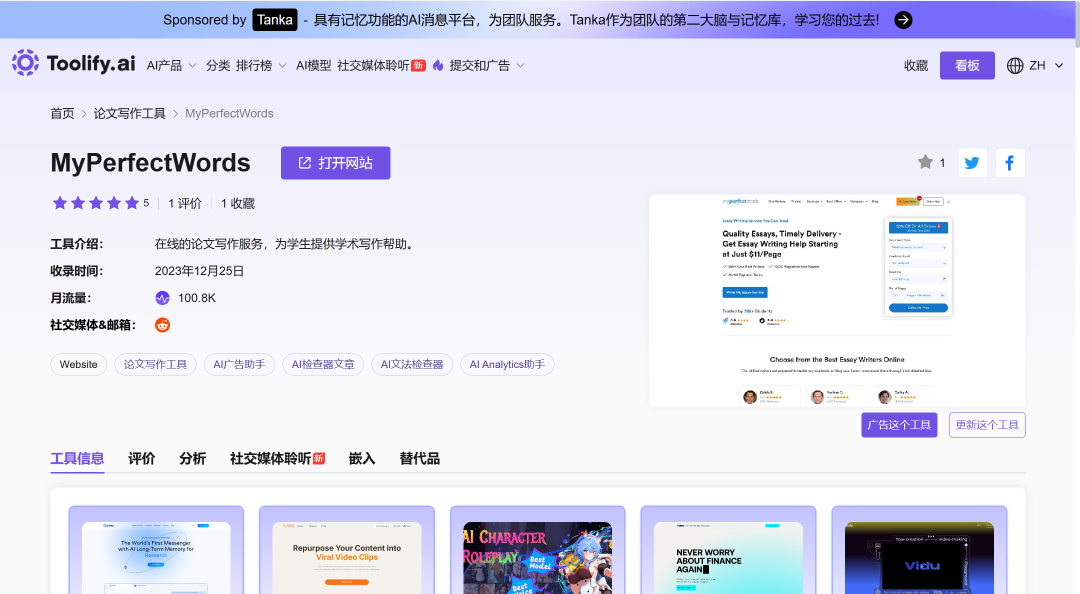Screen dimensions: 1080x594
Task: Select the AI Analytics助手 tag
Action: pos(507,365)
